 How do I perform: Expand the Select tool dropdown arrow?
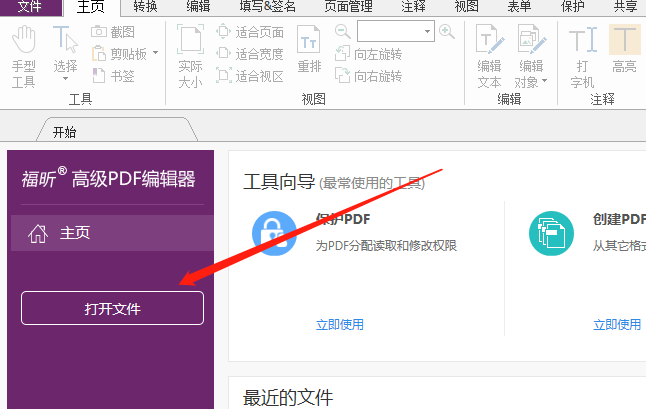(65, 79)
